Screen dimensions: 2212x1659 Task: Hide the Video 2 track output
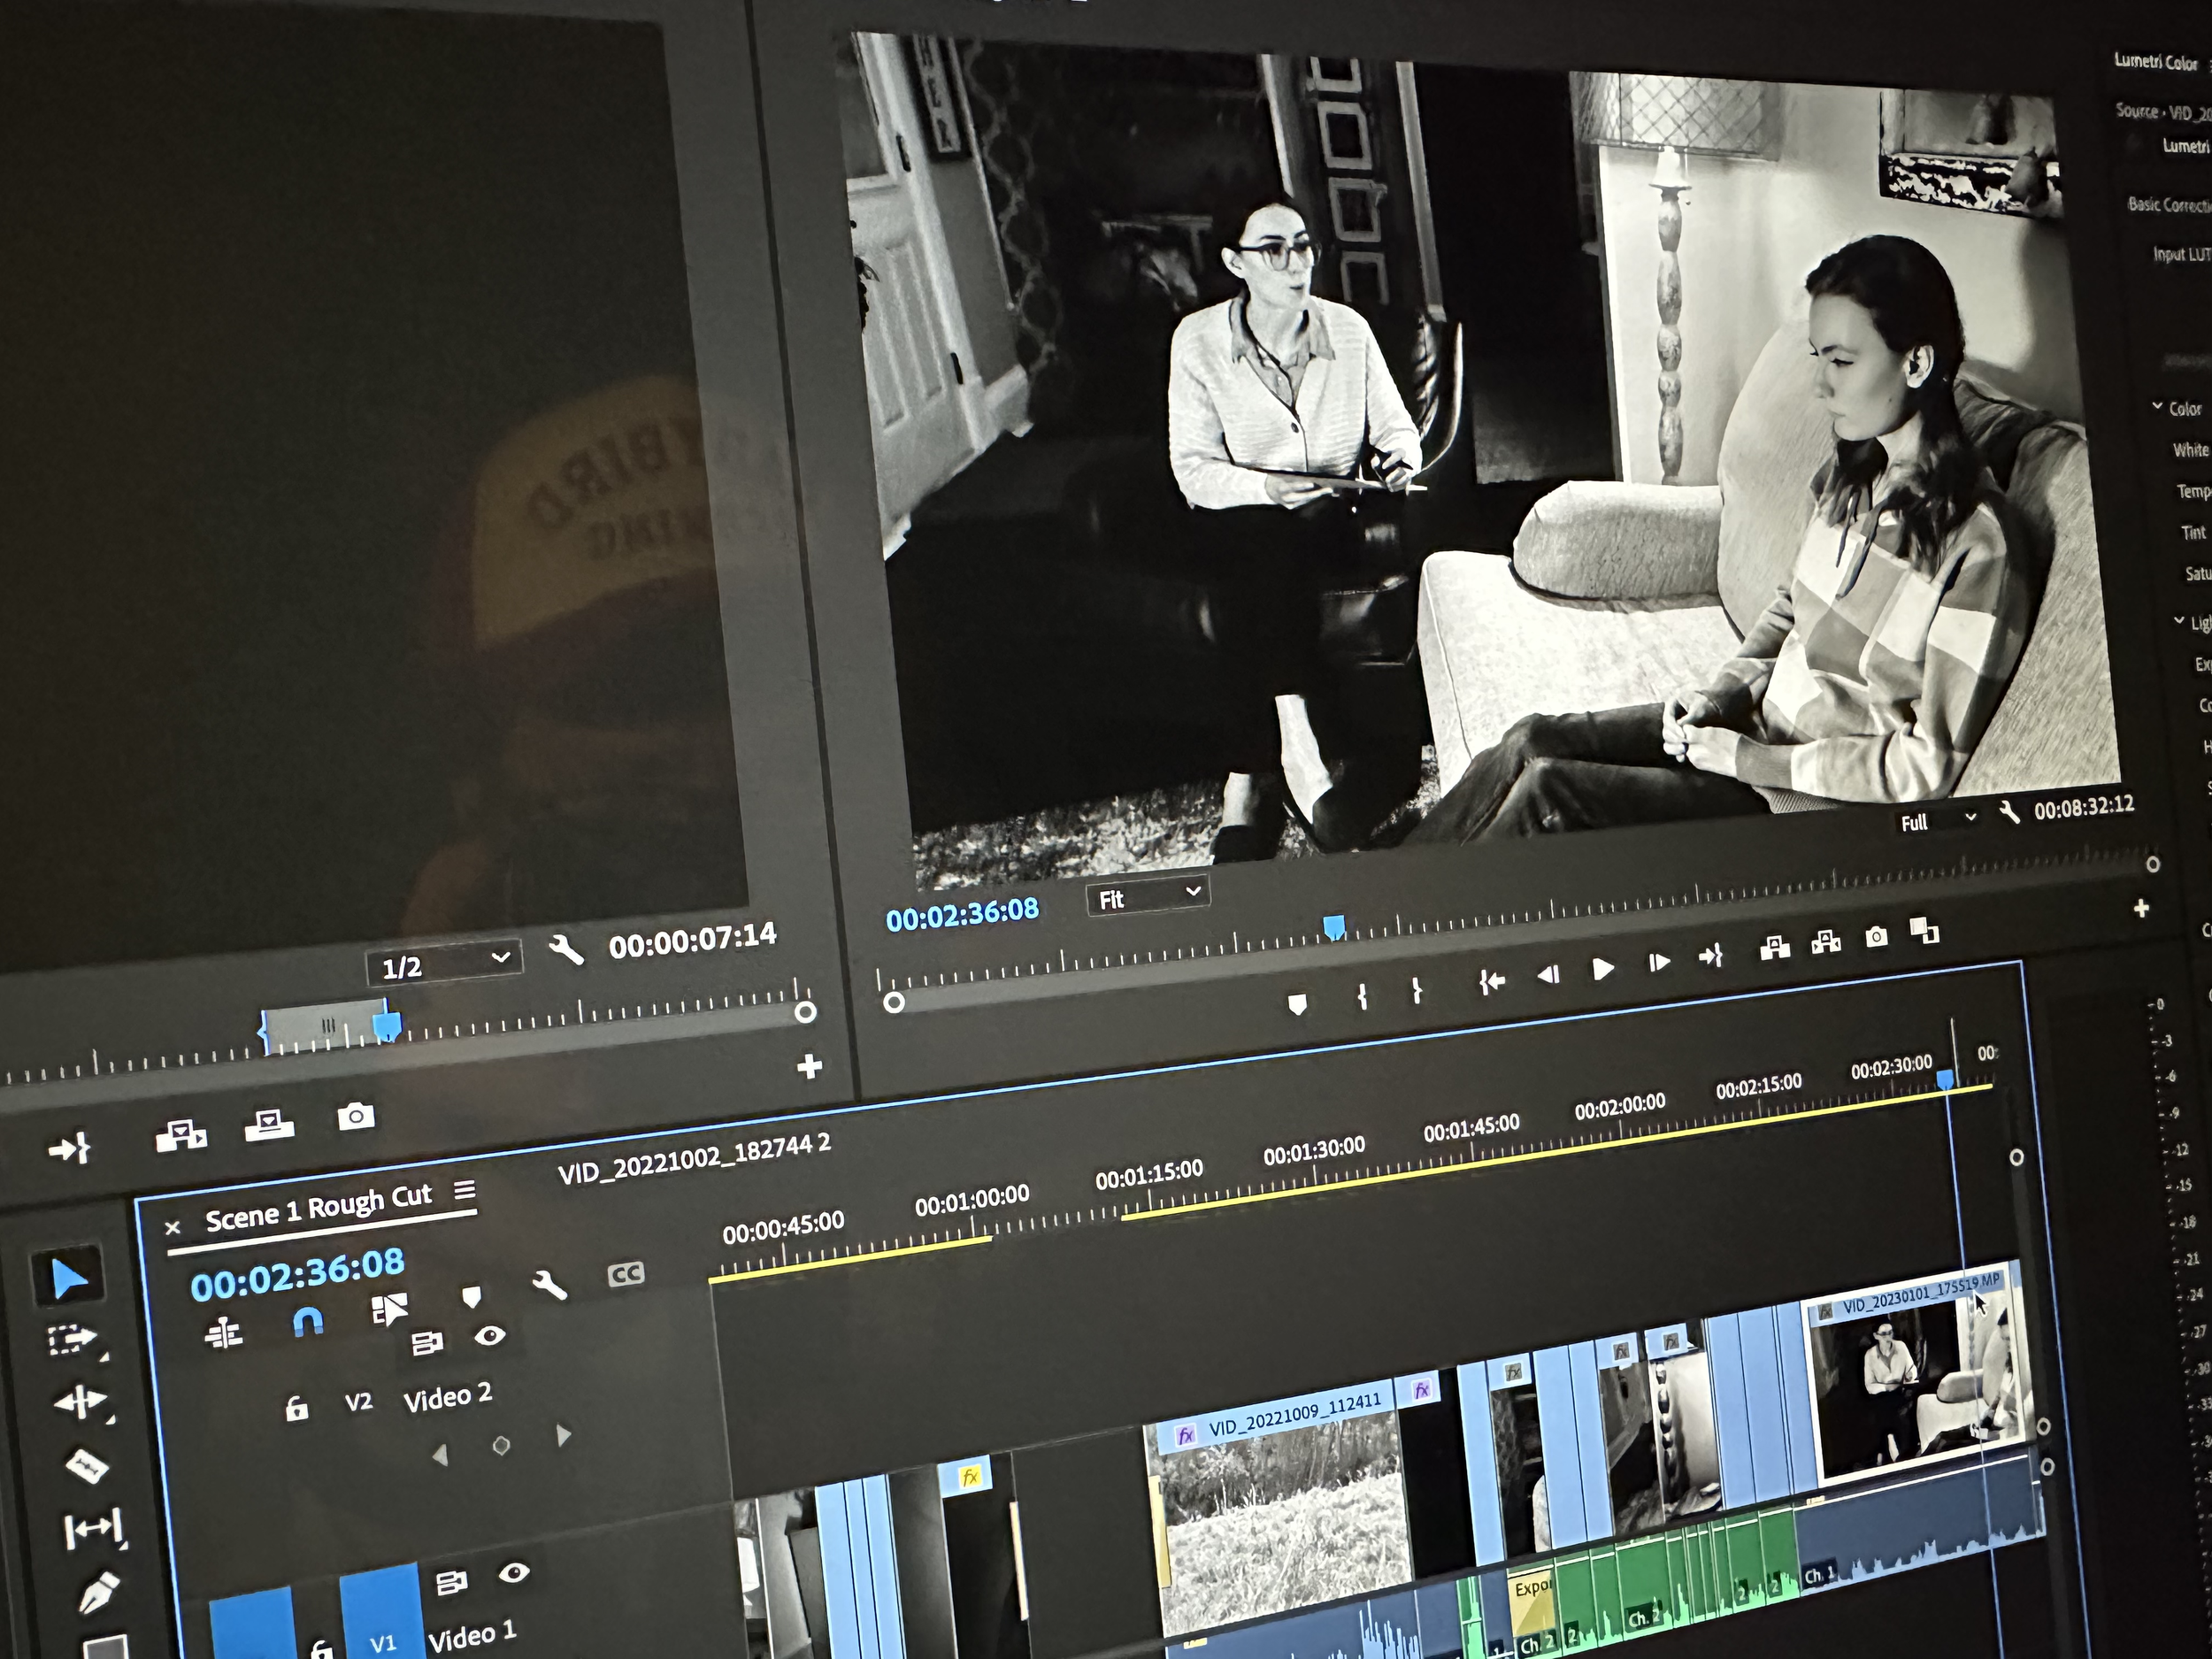489,1336
